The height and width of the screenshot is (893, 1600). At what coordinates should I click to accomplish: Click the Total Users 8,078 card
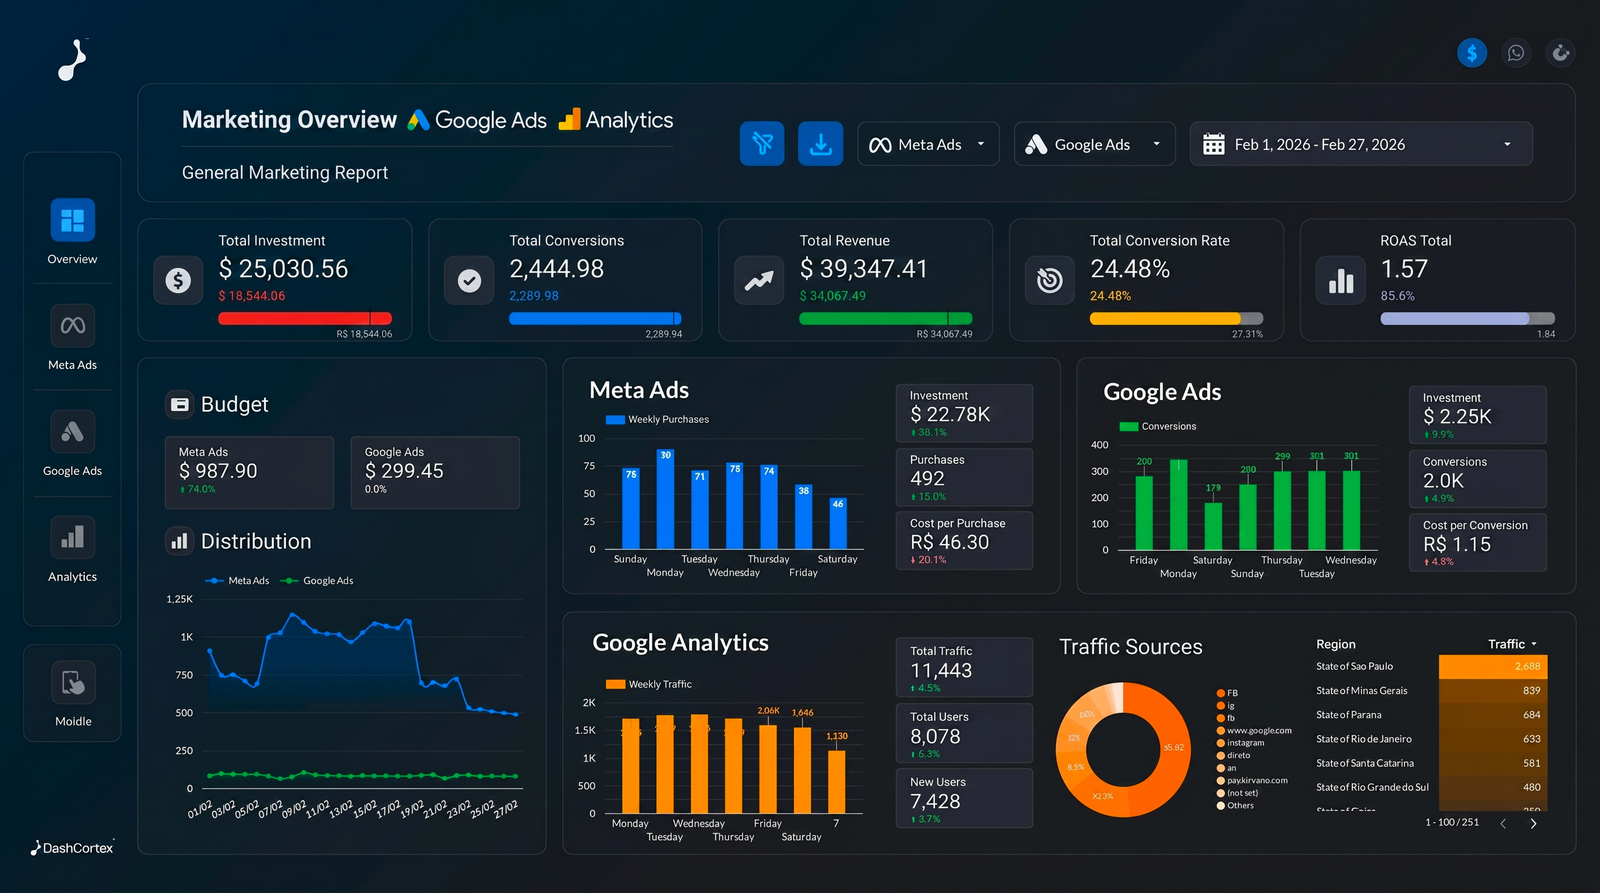[964, 733]
